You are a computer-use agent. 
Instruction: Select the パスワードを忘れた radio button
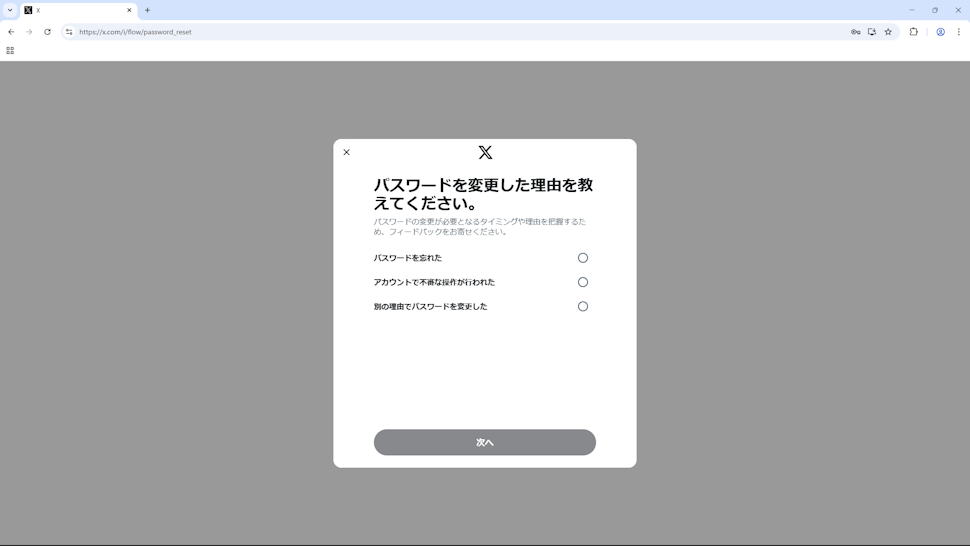tap(583, 258)
